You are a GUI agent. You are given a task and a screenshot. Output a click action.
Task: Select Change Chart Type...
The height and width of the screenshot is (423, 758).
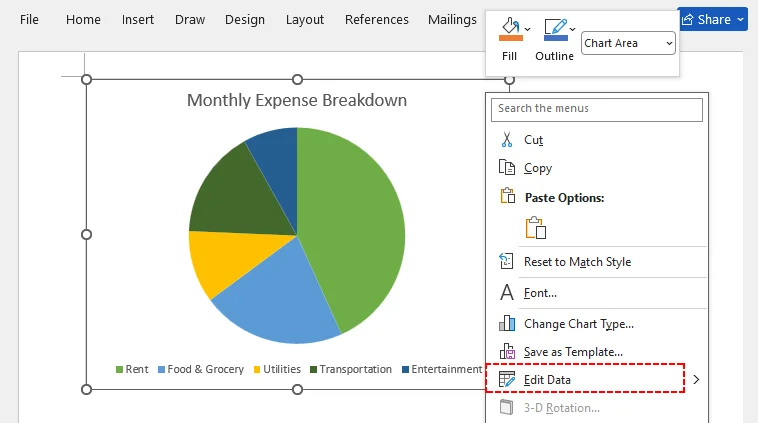coord(579,323)
